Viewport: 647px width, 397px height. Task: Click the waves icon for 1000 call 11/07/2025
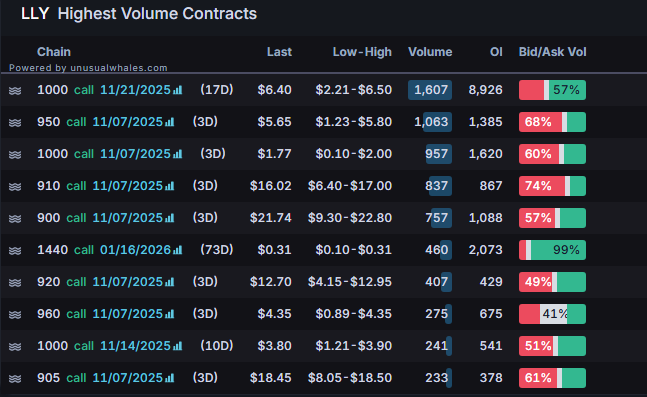pyautogui.click(x=15, y=154)
